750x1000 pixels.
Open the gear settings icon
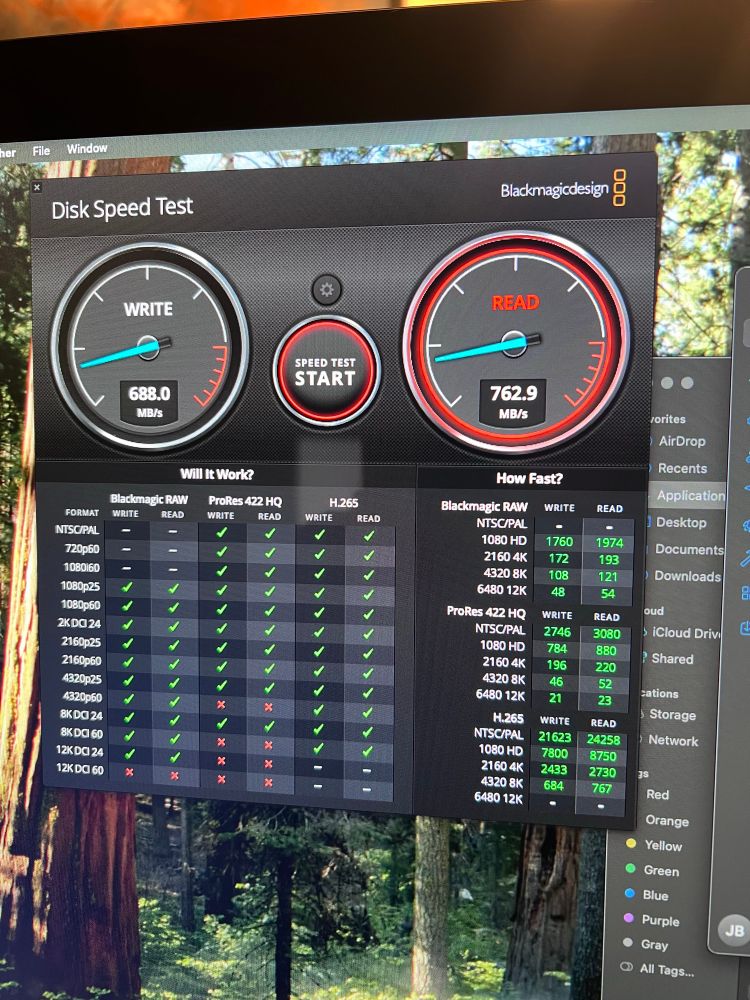327,290
